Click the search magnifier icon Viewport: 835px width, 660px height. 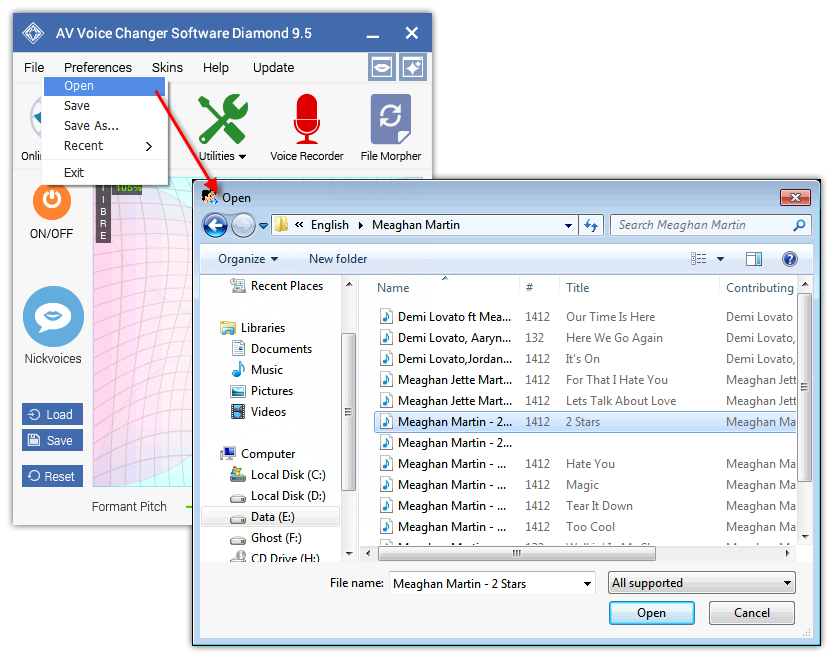click(799, 225)
